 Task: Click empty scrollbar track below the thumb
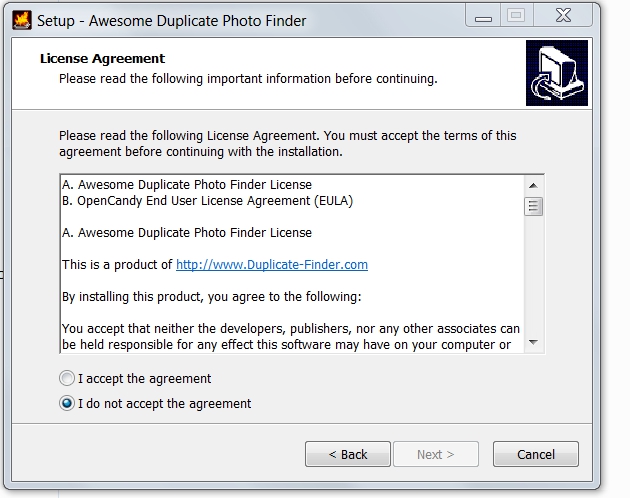click(x=534, y=275)
